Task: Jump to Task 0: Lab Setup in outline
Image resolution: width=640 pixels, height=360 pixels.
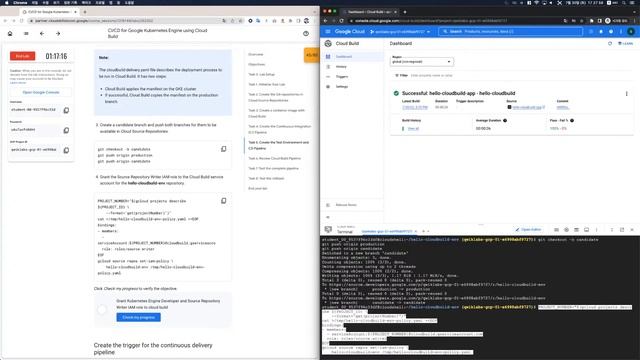Action: (x=262, y=74)
